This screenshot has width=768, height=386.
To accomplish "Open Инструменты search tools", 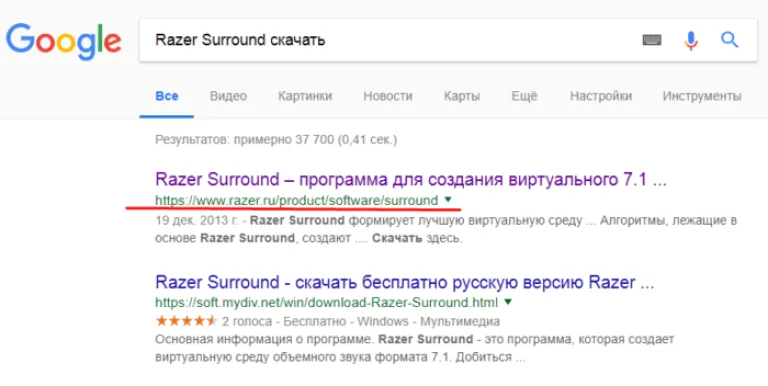I will [702, 96].
